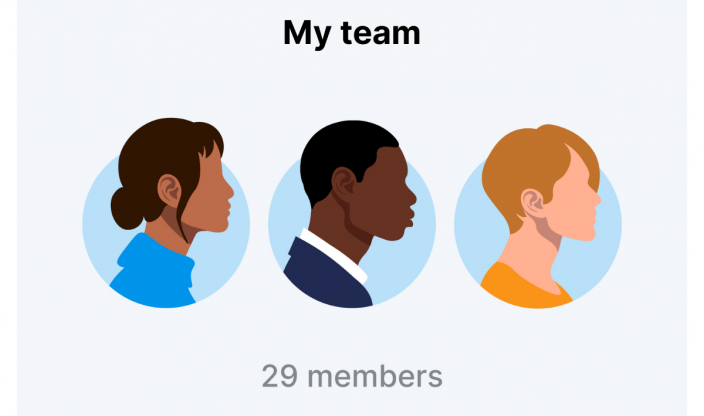Select the middle team member avatar
Screen dimensions: 704x416
click(x=352, y=214)
